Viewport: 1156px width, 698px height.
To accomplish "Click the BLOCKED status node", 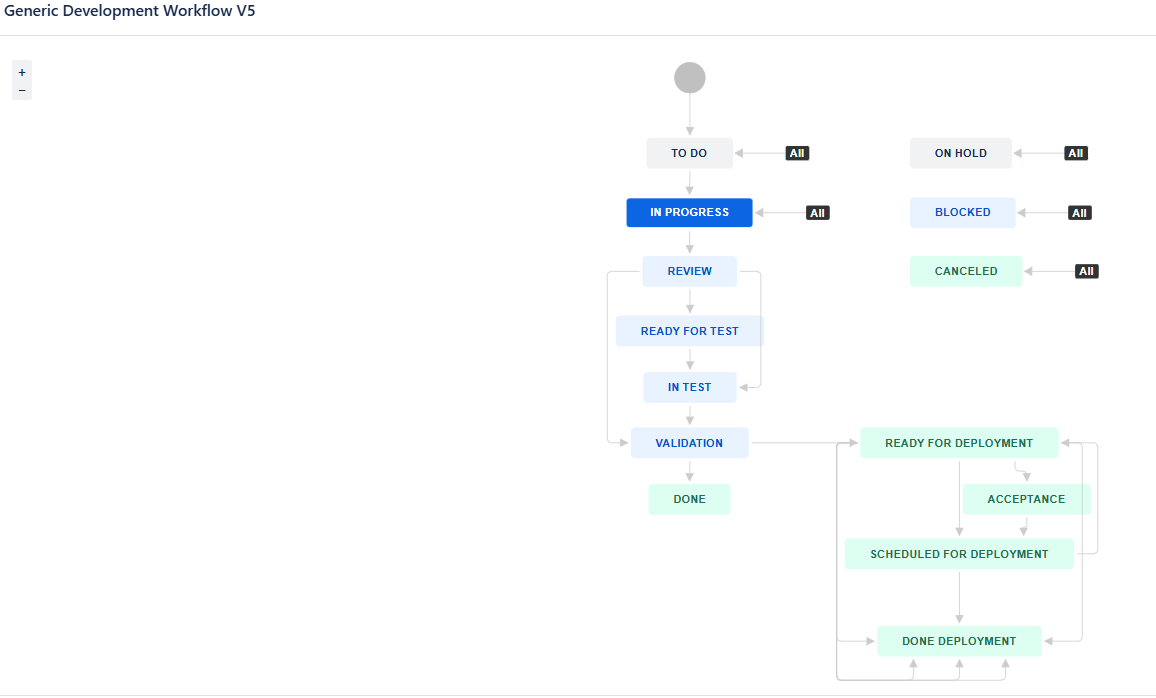I will [x=962, y=212].
